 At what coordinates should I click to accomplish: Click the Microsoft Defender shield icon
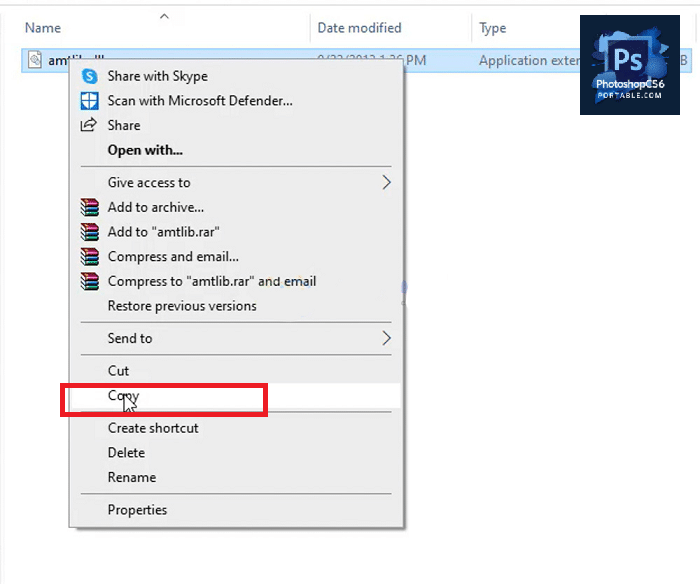tap(90, 101)
